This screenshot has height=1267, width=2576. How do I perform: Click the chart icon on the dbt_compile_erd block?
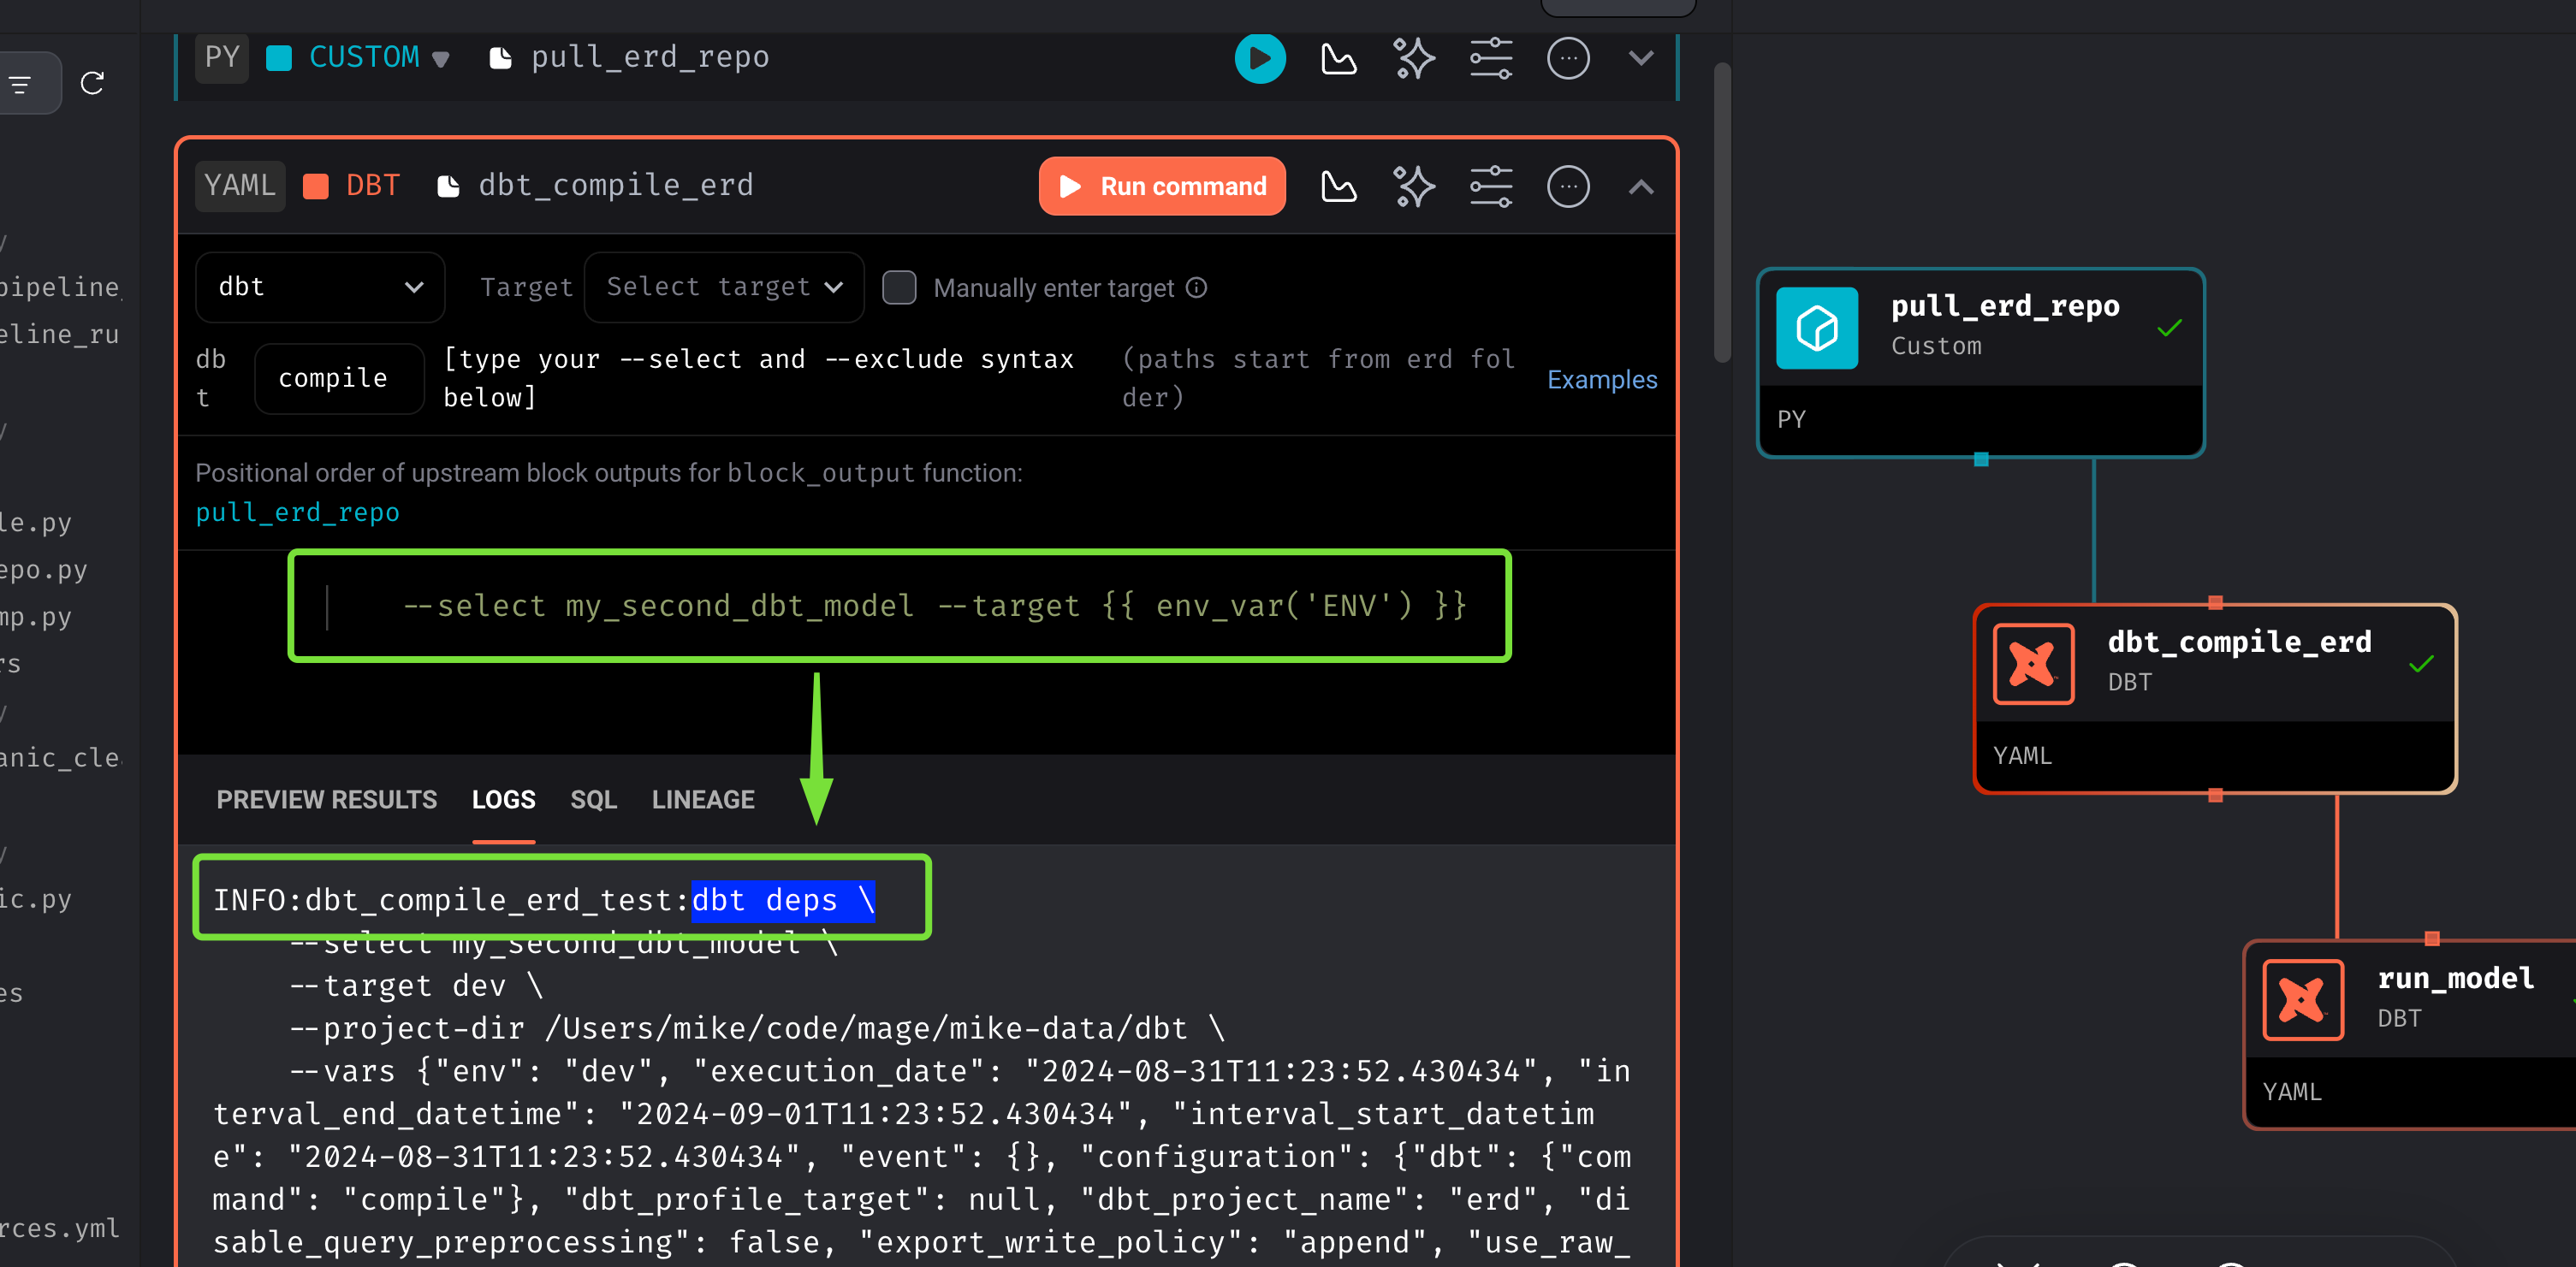(1338, 187)
